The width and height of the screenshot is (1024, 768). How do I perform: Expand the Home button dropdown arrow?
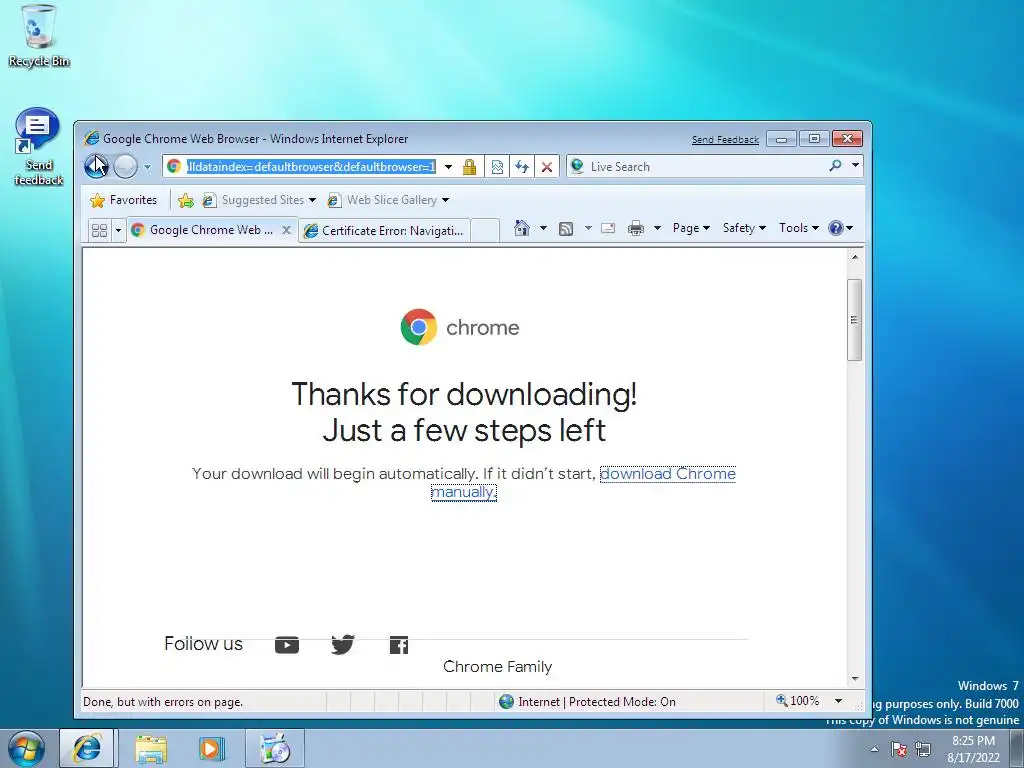pos(543,228)
